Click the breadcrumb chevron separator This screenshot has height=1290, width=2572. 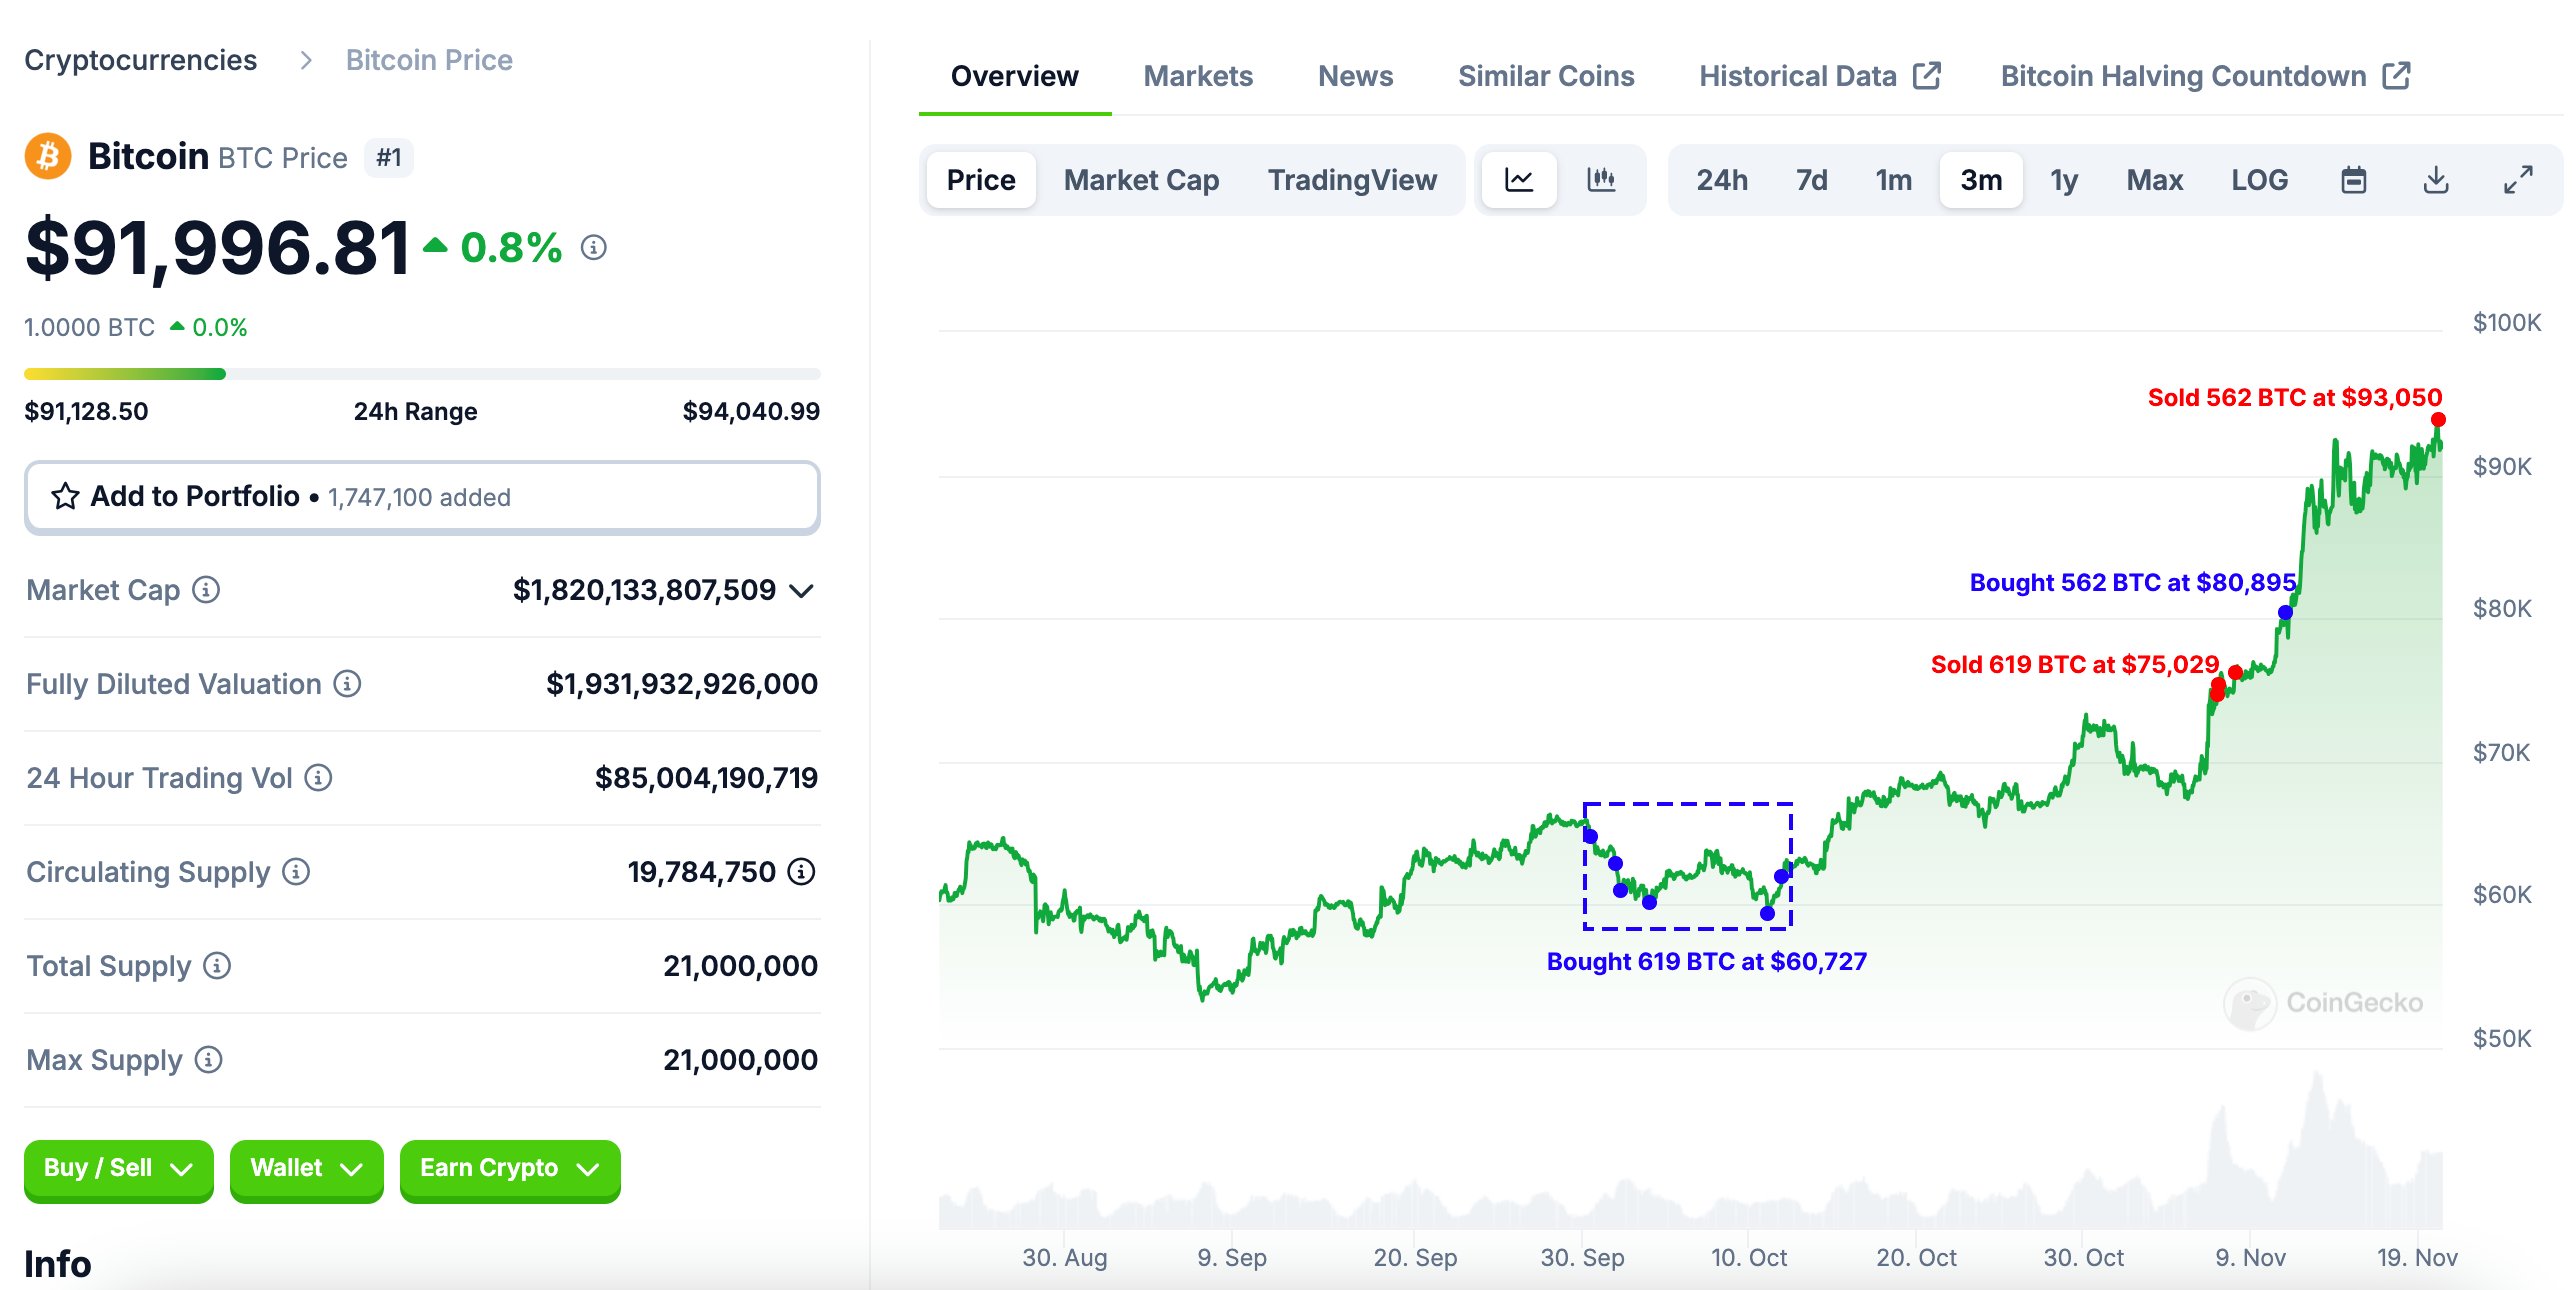(x=306, y=61)
